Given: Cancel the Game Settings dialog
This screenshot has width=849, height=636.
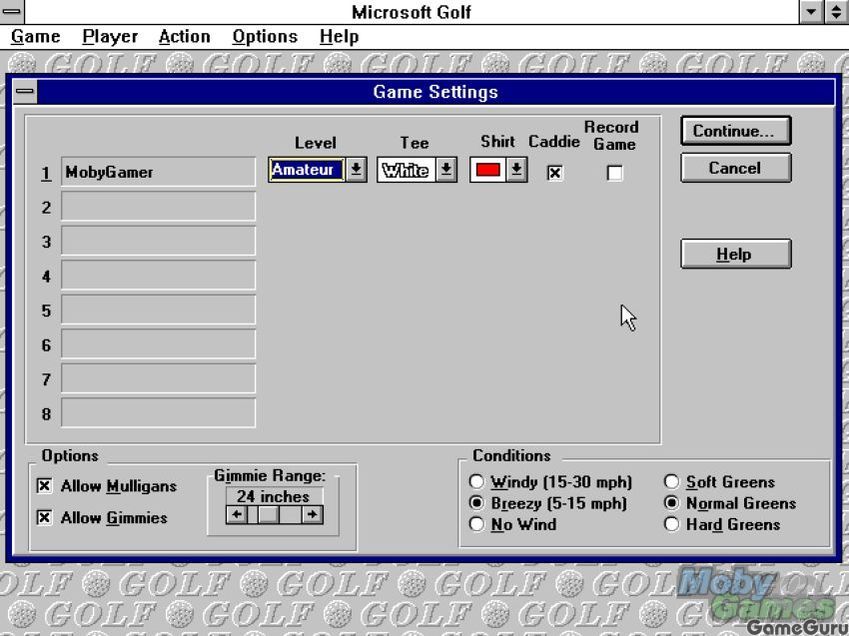Looking at the screenshot, I should click(735, 168).
